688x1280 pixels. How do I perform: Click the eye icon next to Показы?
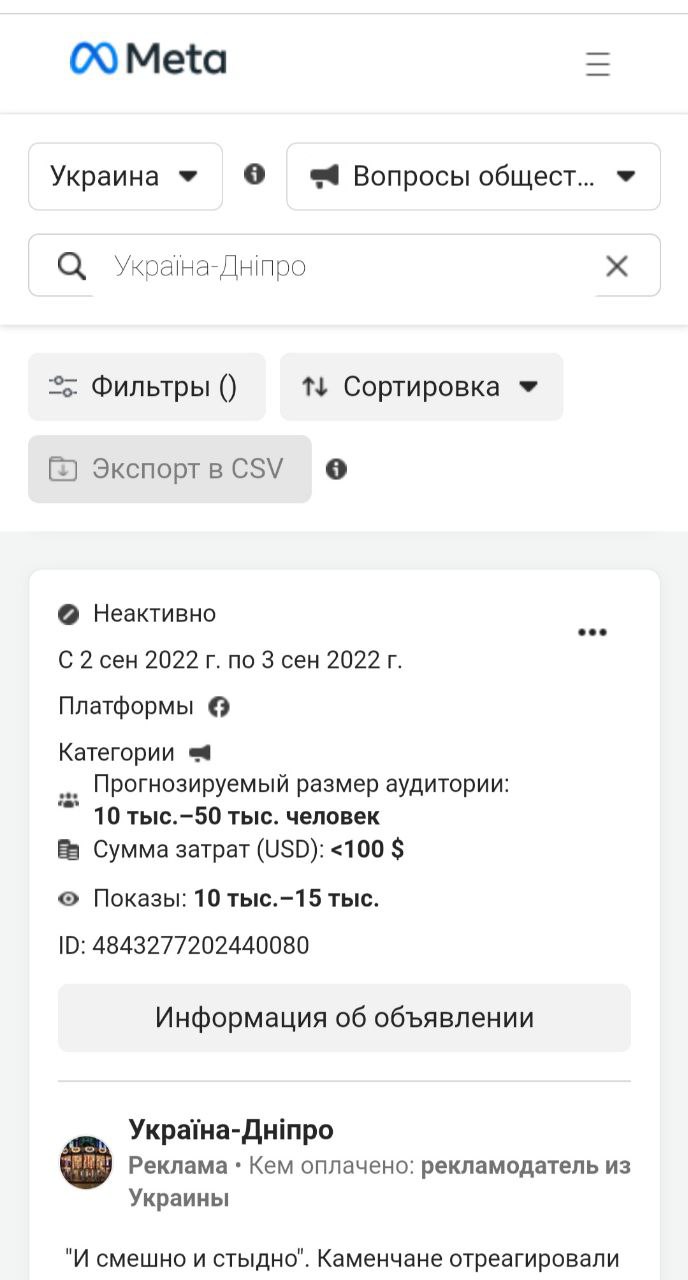coord(68,899)
